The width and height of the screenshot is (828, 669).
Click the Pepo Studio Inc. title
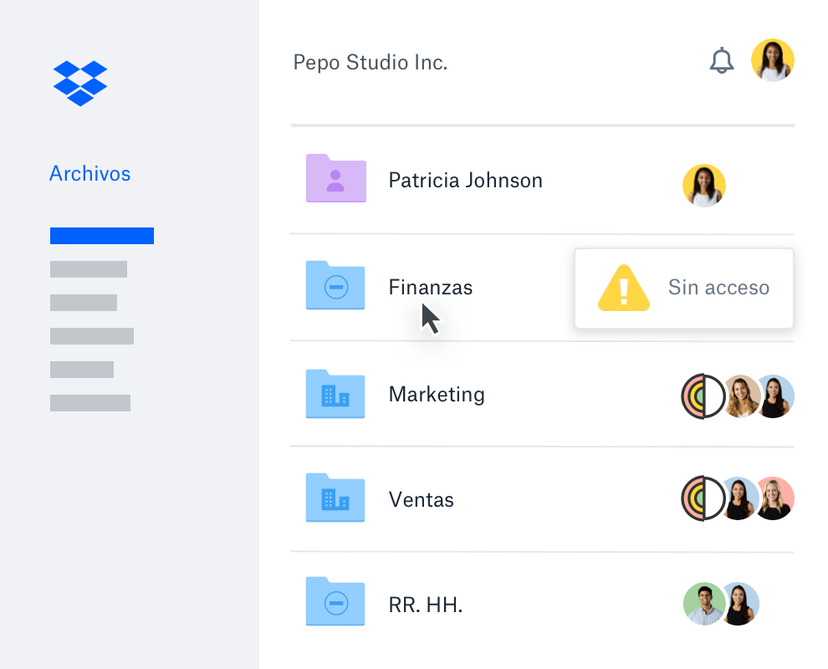[x=370, y=63]
